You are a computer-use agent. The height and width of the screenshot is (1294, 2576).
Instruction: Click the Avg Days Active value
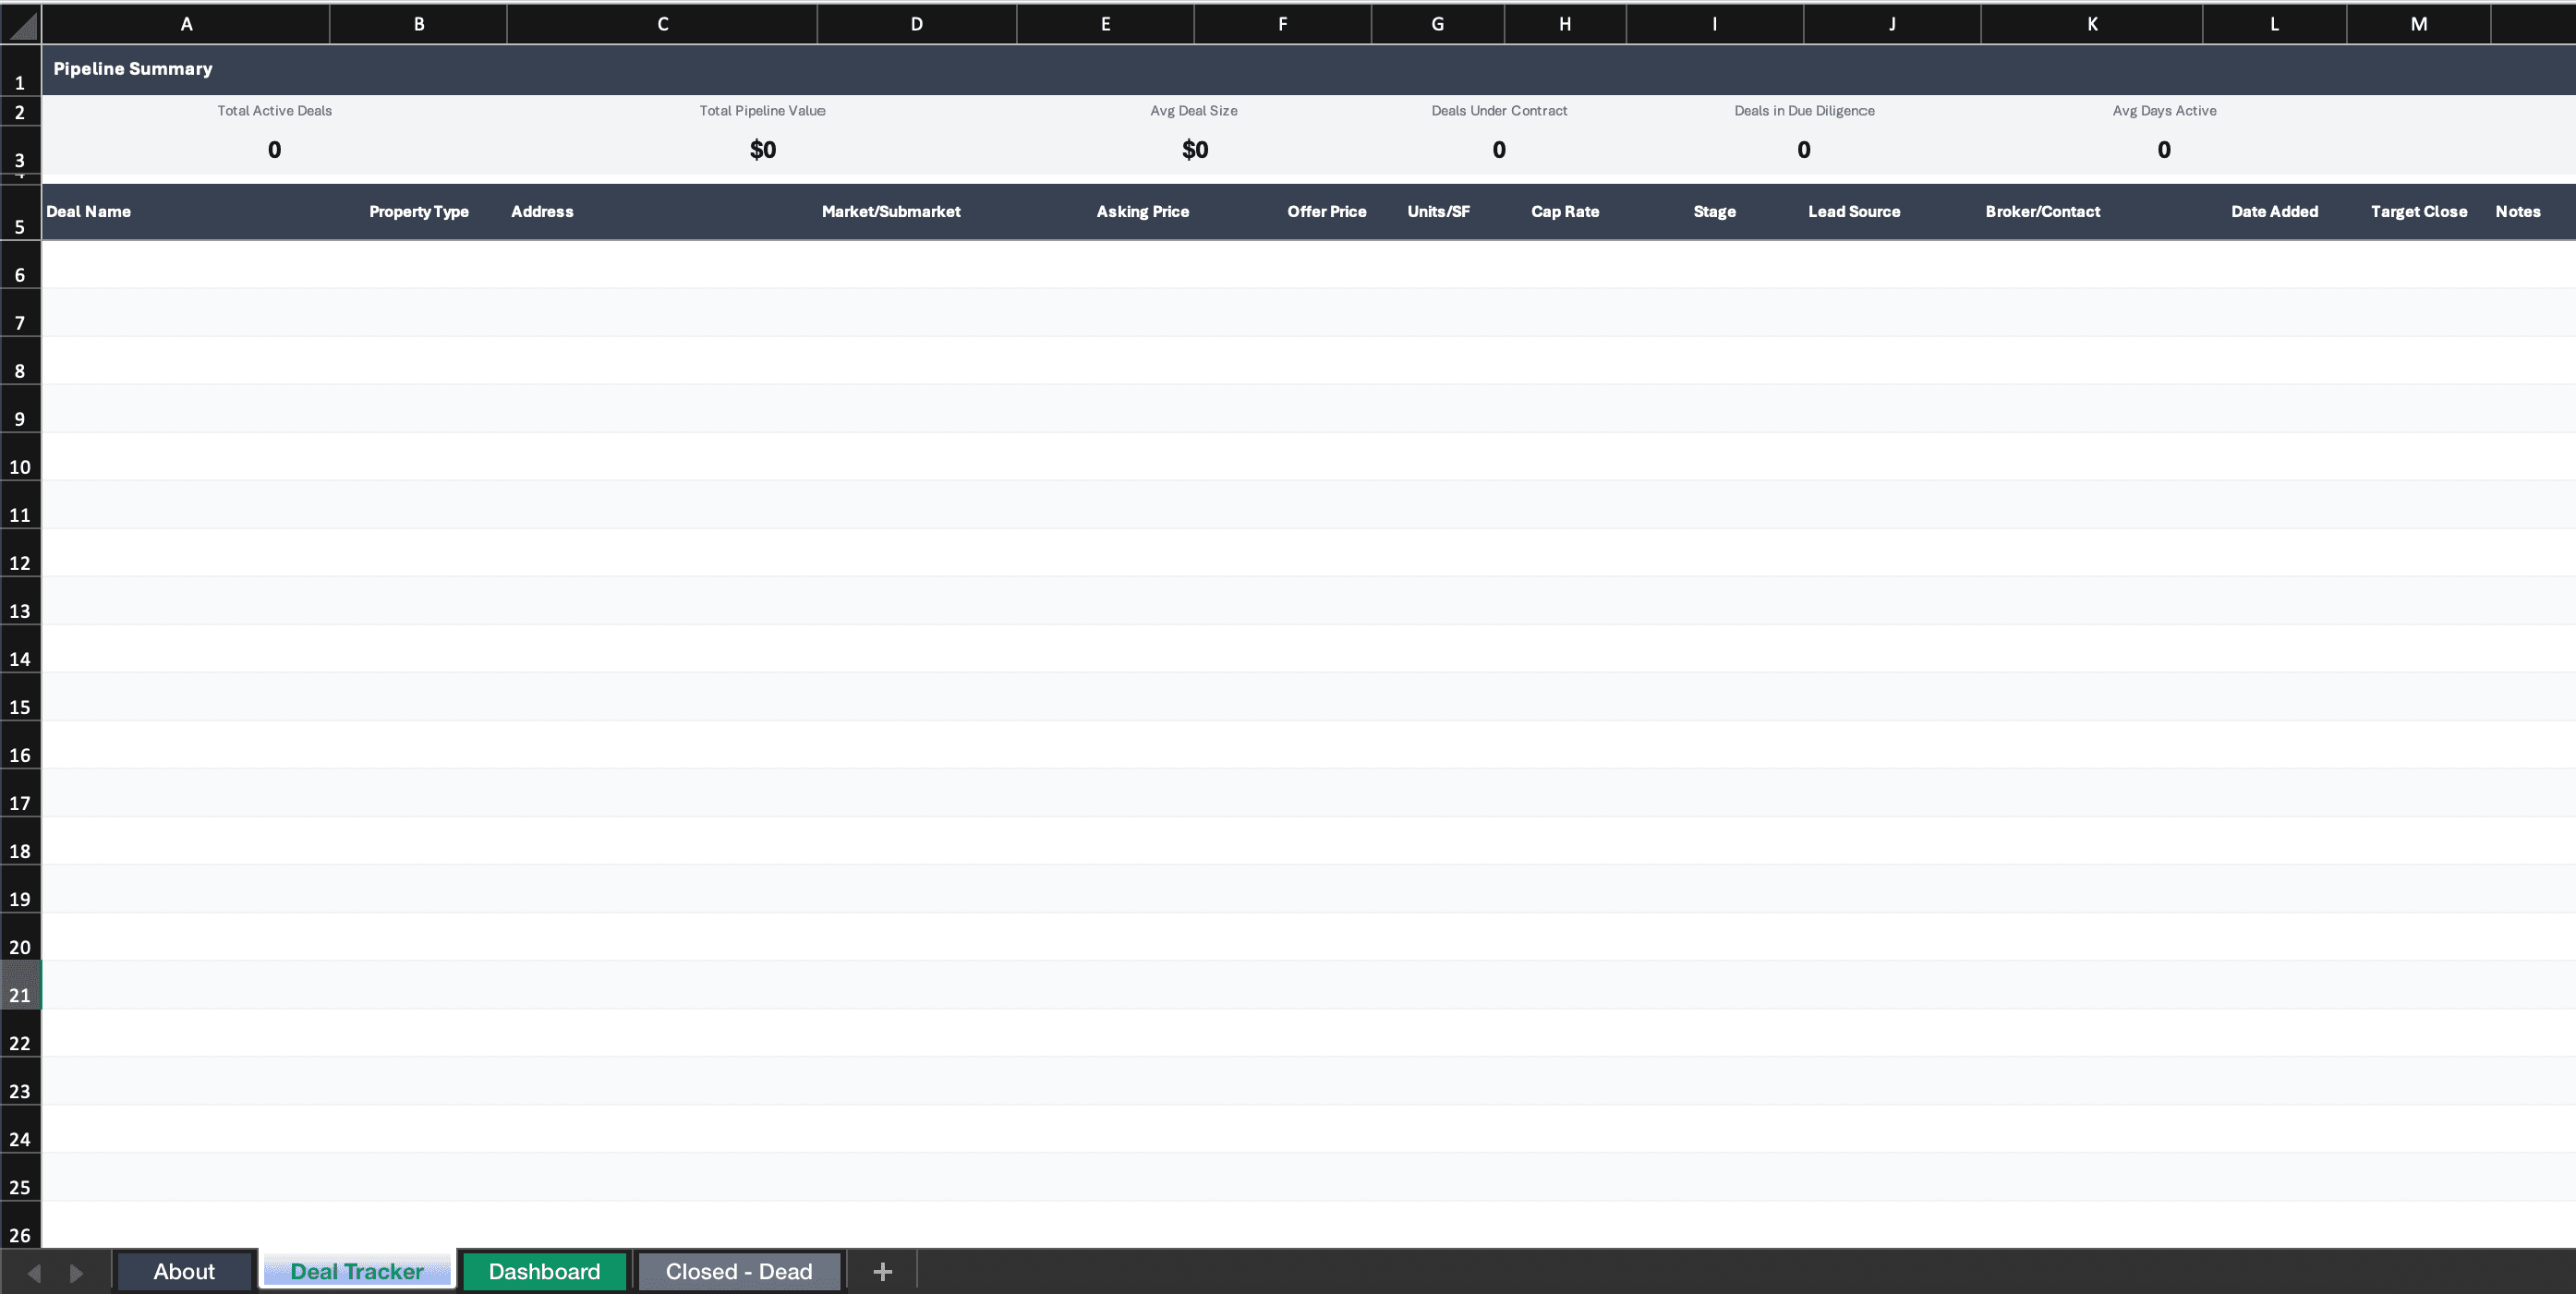[x=2164, y=149]
